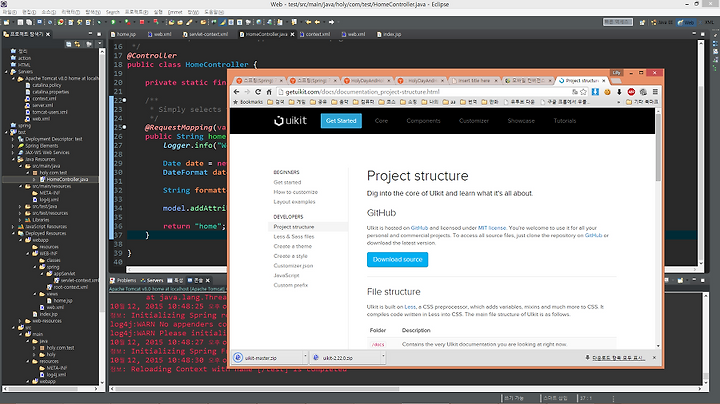The width and height of the screenshot is (720, 404).
Task: Click the Run green play toolbar icon
Action: 113,22
